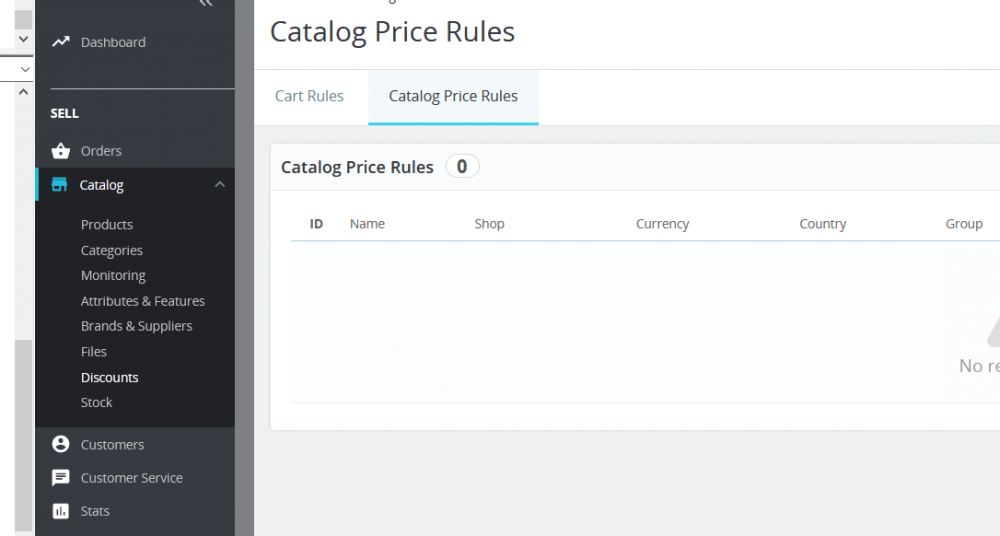1000x536 pixels.
Task: Open Attributes & Features page
Action: pos(143,301)
